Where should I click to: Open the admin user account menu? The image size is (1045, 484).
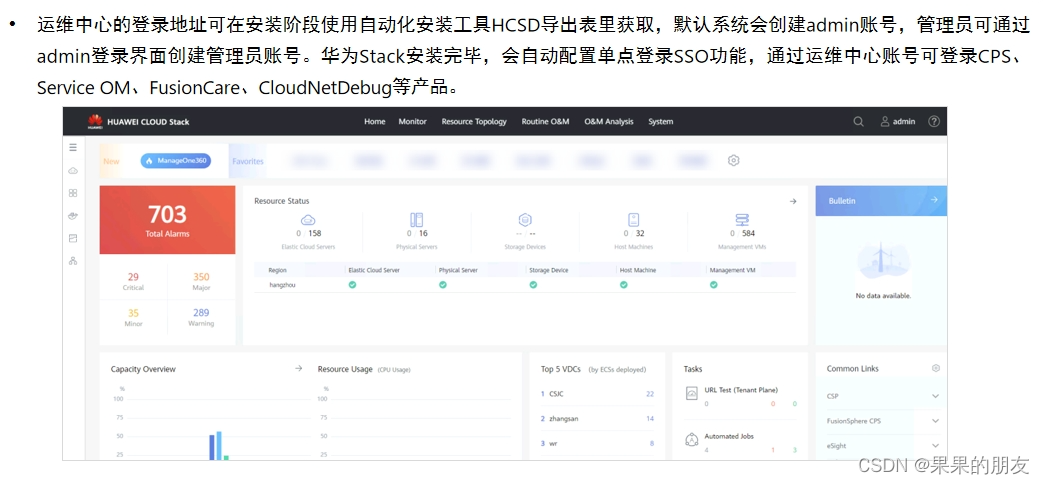tap(898, 121)
